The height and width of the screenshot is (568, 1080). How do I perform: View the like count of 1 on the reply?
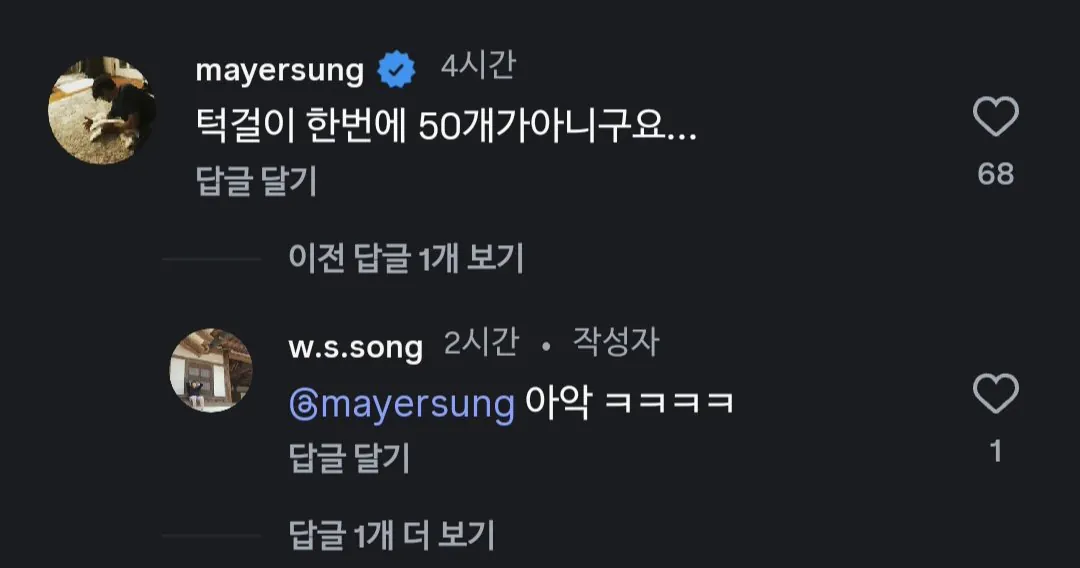(x=995, y=451)
